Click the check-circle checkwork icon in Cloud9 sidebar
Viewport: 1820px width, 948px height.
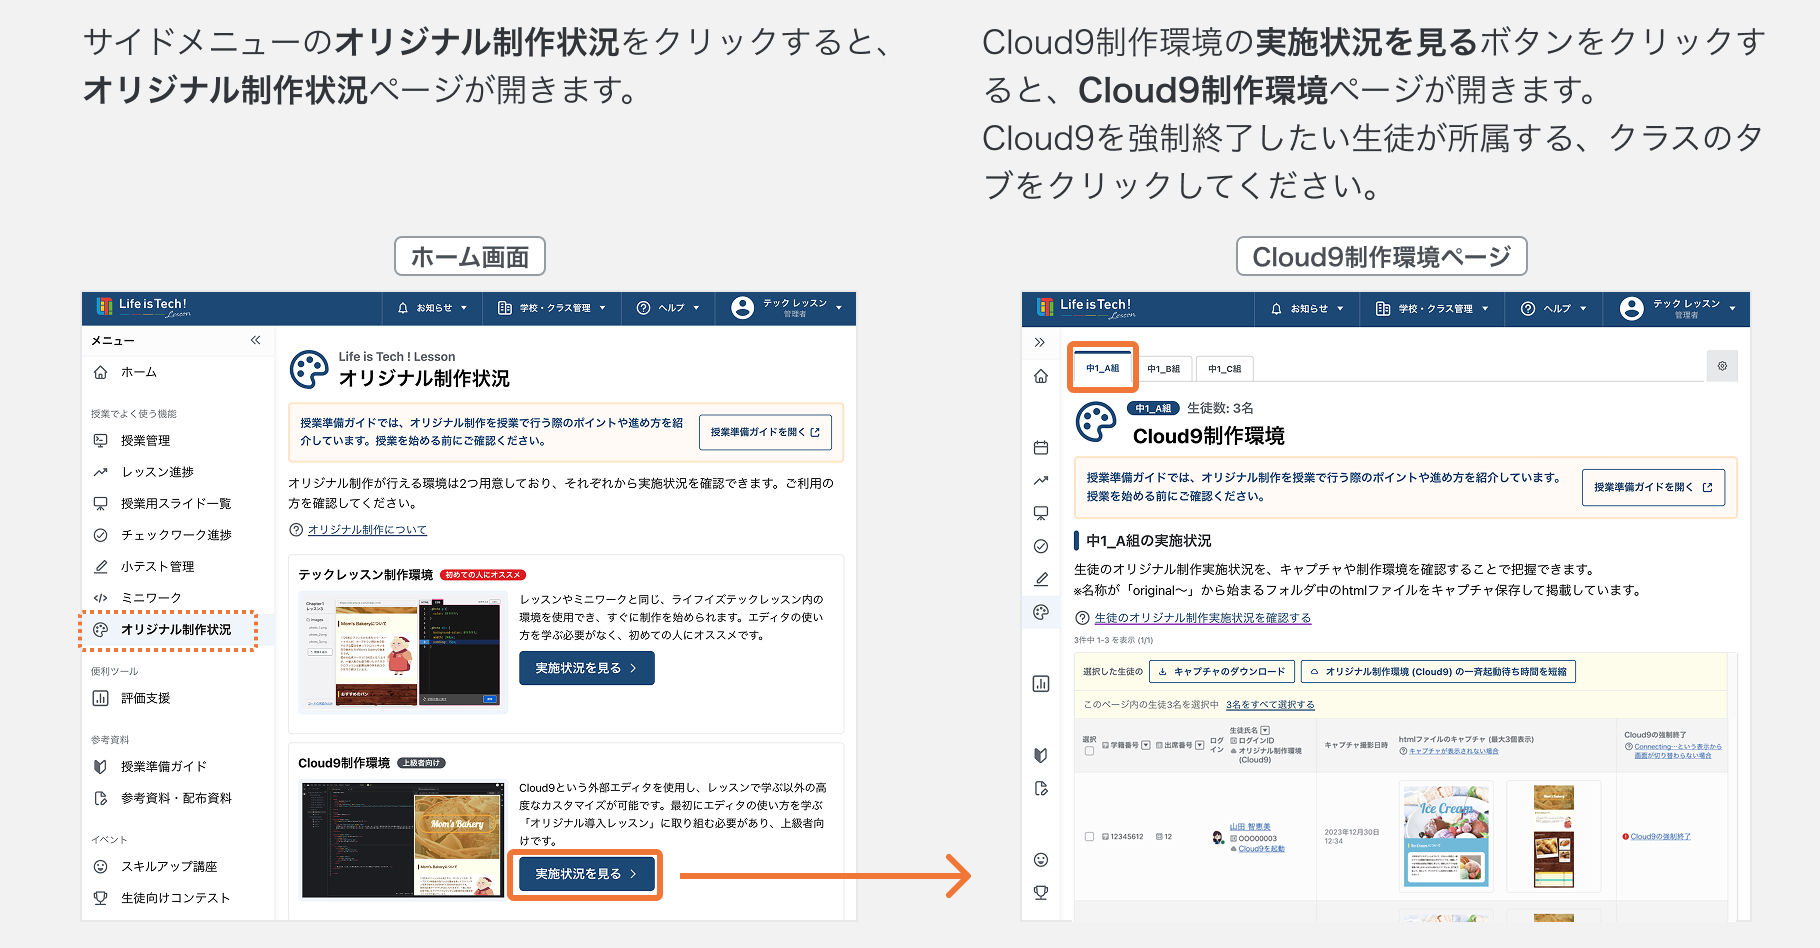[1041, 546]
